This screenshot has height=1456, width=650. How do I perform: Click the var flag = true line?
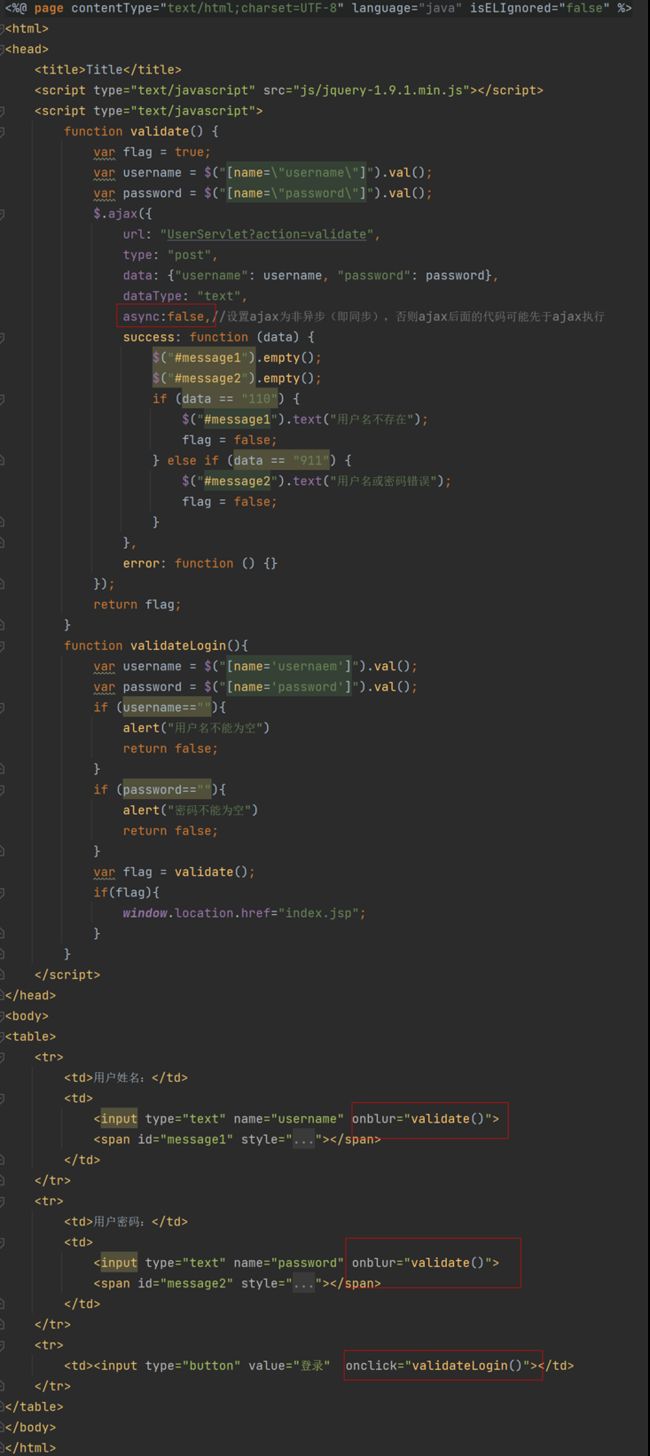[x=152, y=152]
